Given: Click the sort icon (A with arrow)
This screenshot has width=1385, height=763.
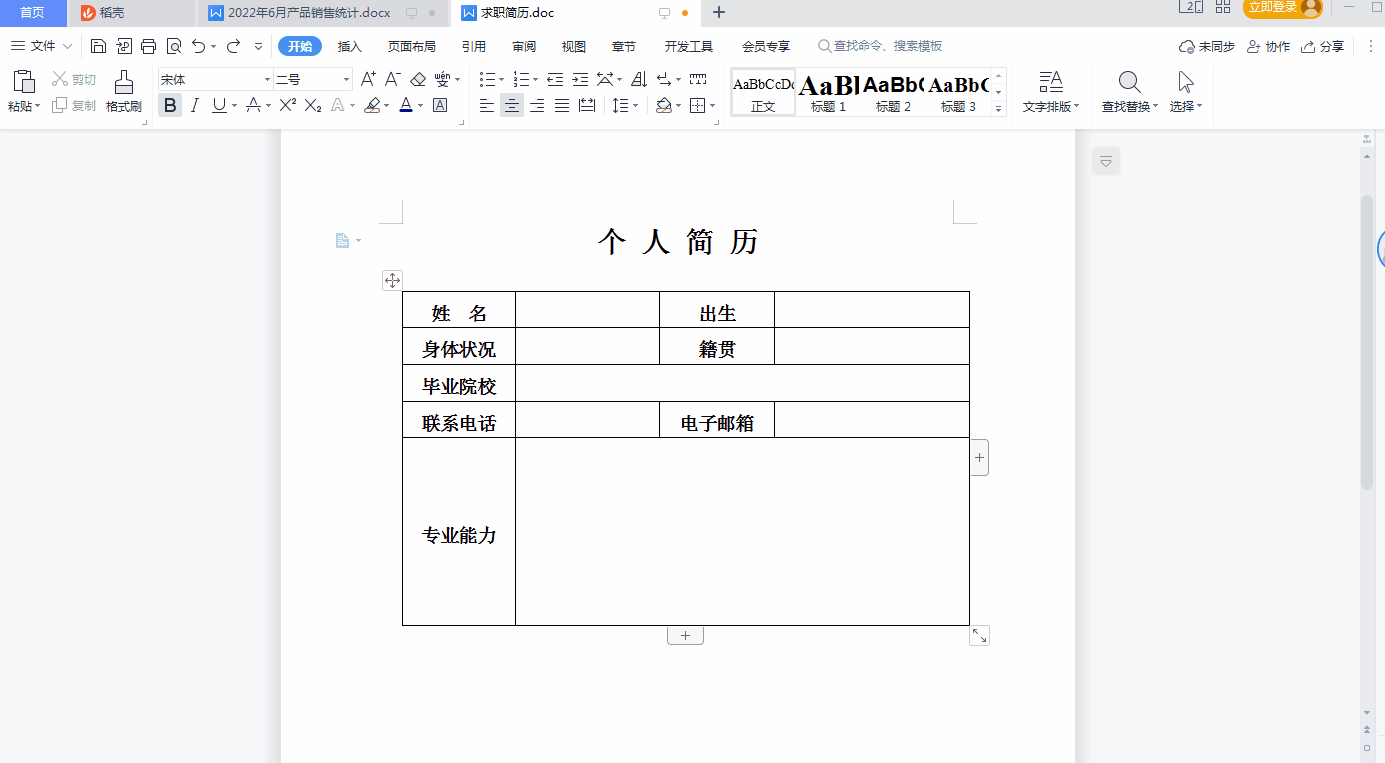Looking at the screenshot, I should pyautogui.click(x=640, y=79).
